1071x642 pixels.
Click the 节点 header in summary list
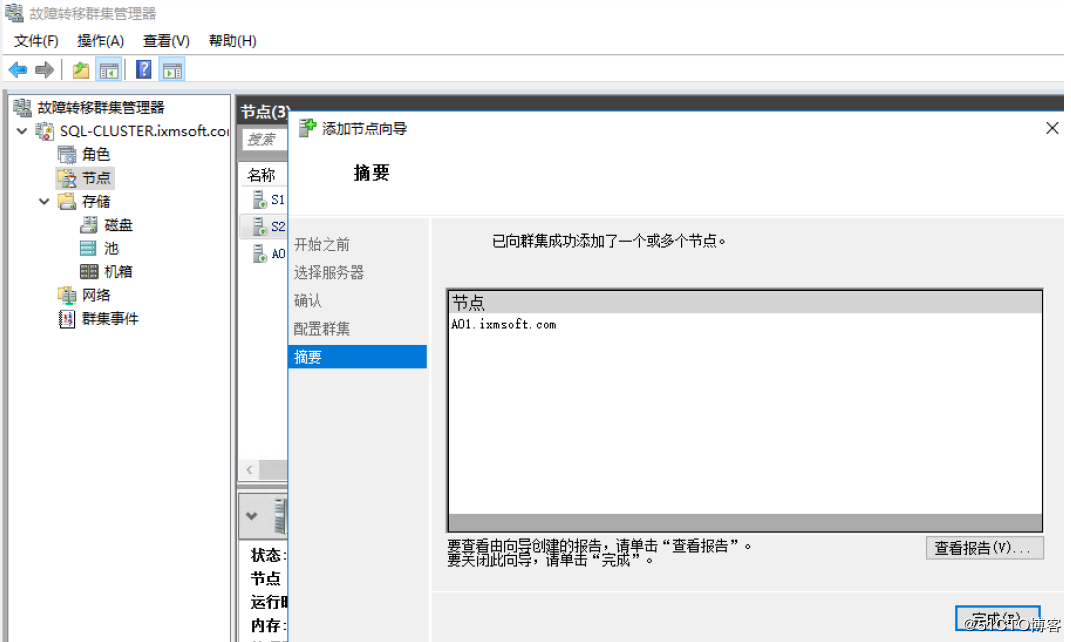745,303
